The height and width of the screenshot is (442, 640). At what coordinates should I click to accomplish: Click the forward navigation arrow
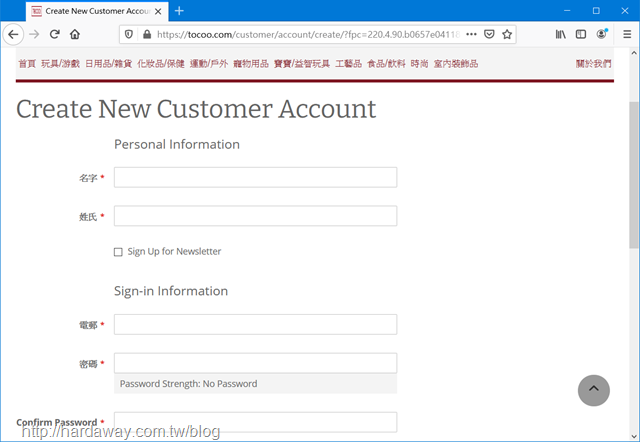34,34
